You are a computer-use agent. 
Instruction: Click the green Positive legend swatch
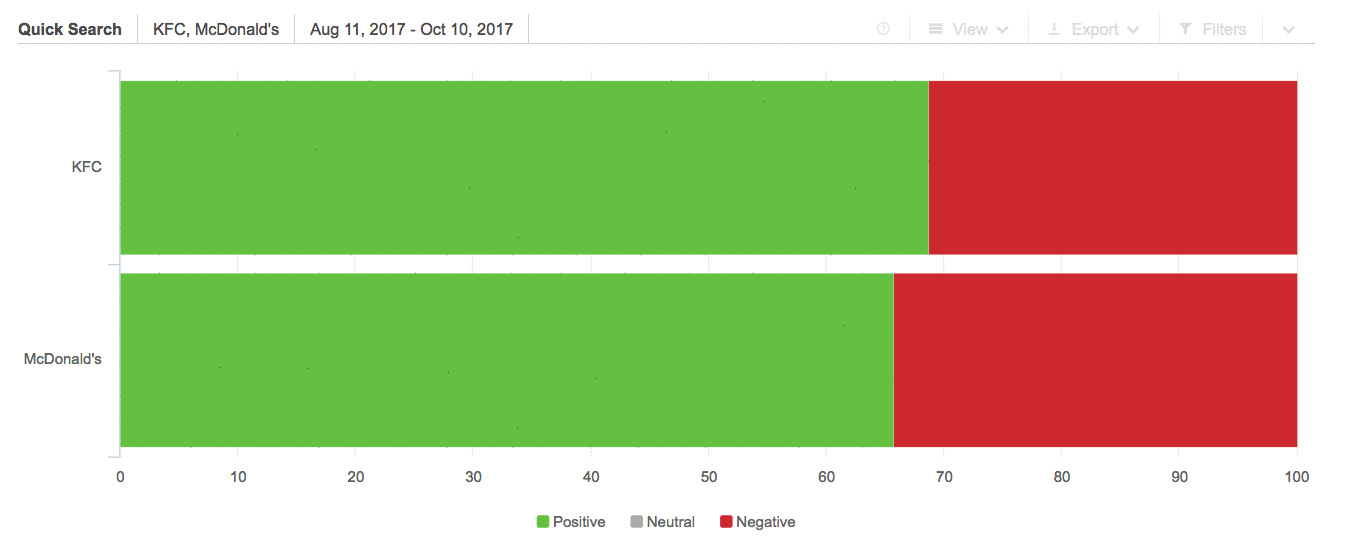[x=543, y=522]
